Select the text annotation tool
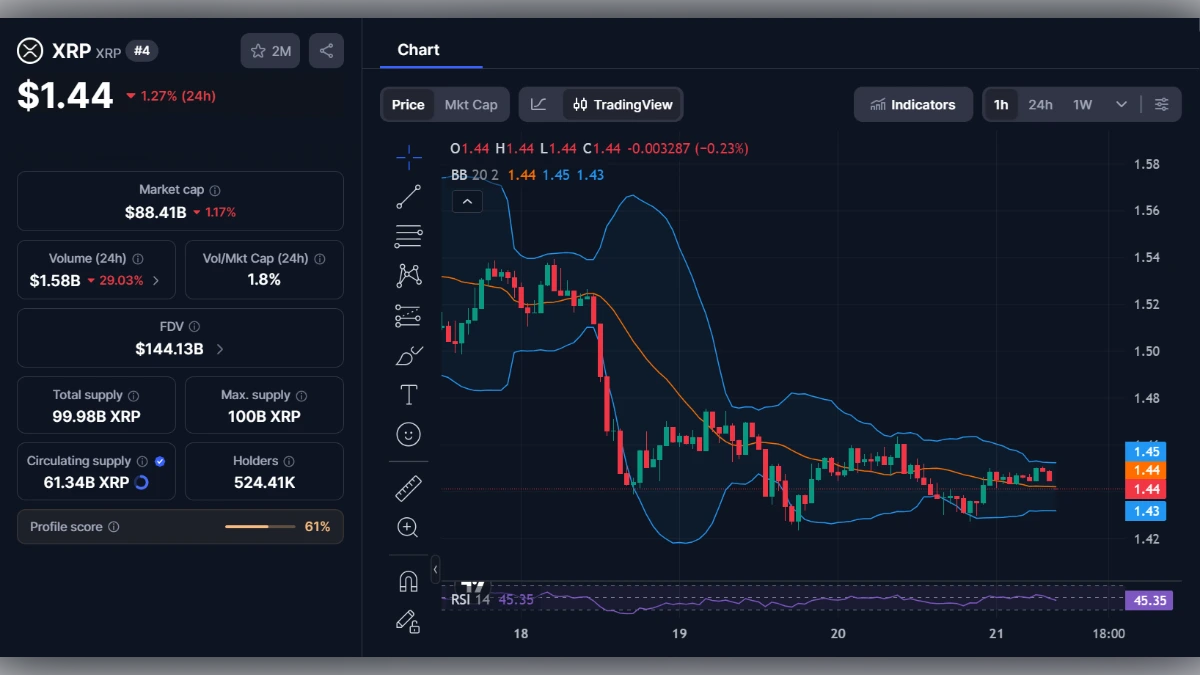This screenshot has width=1200, height=675. click(408, 394)
